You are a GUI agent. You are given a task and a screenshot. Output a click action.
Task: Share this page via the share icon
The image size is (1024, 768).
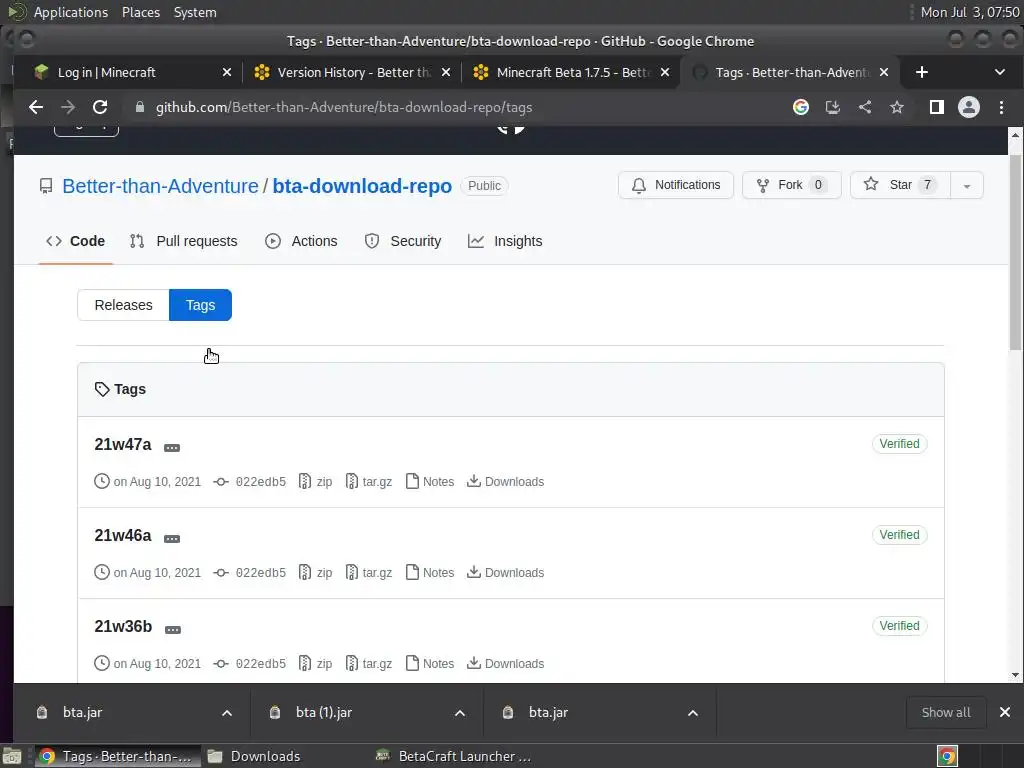[x=865, y=107]
